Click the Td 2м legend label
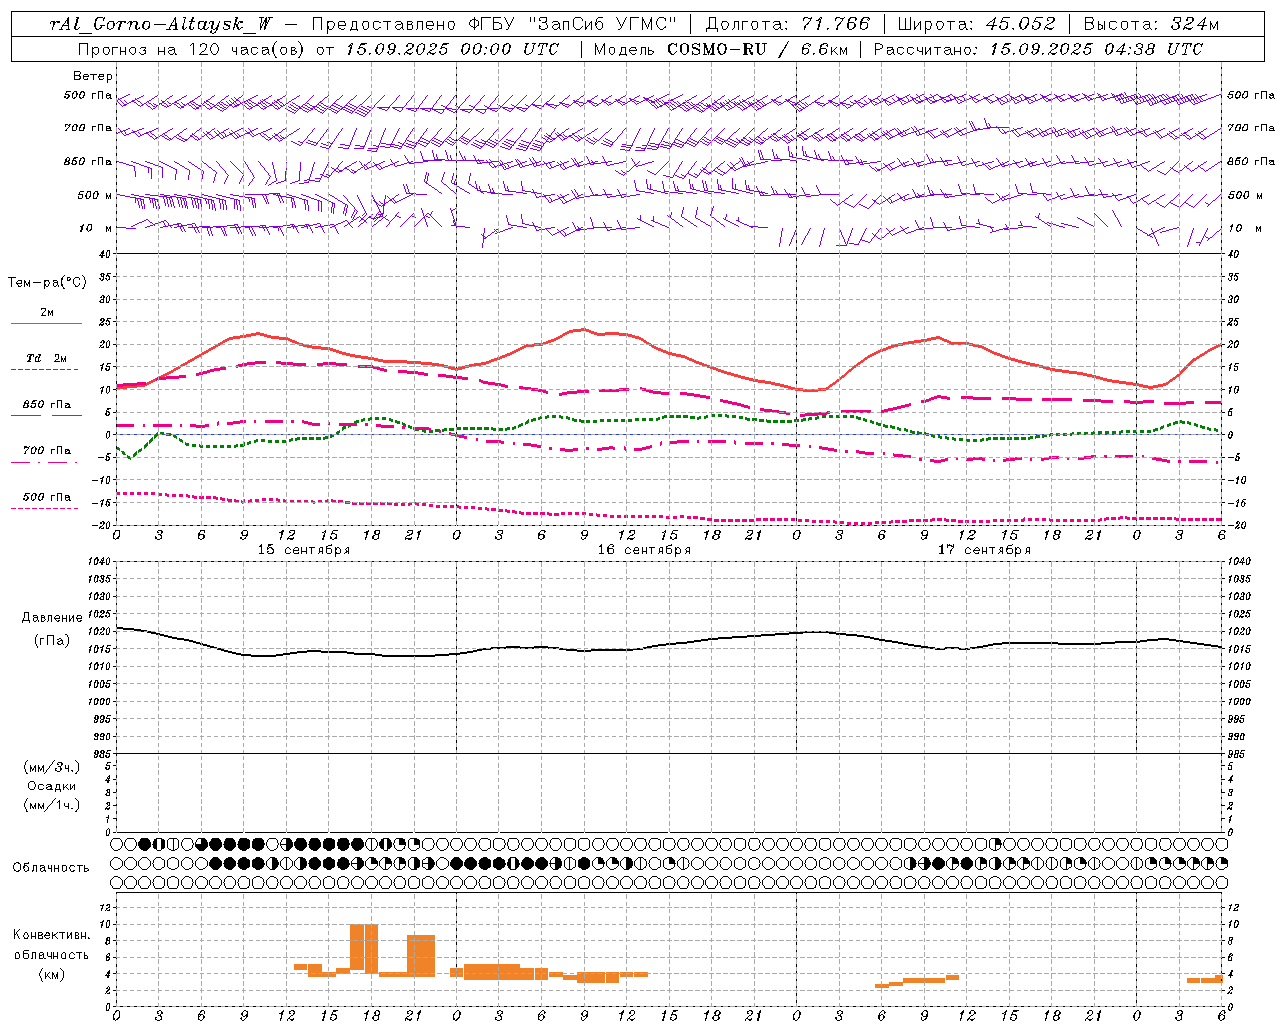The image size is (1280, 1024). pyautogui.click(x=46, y=358)
